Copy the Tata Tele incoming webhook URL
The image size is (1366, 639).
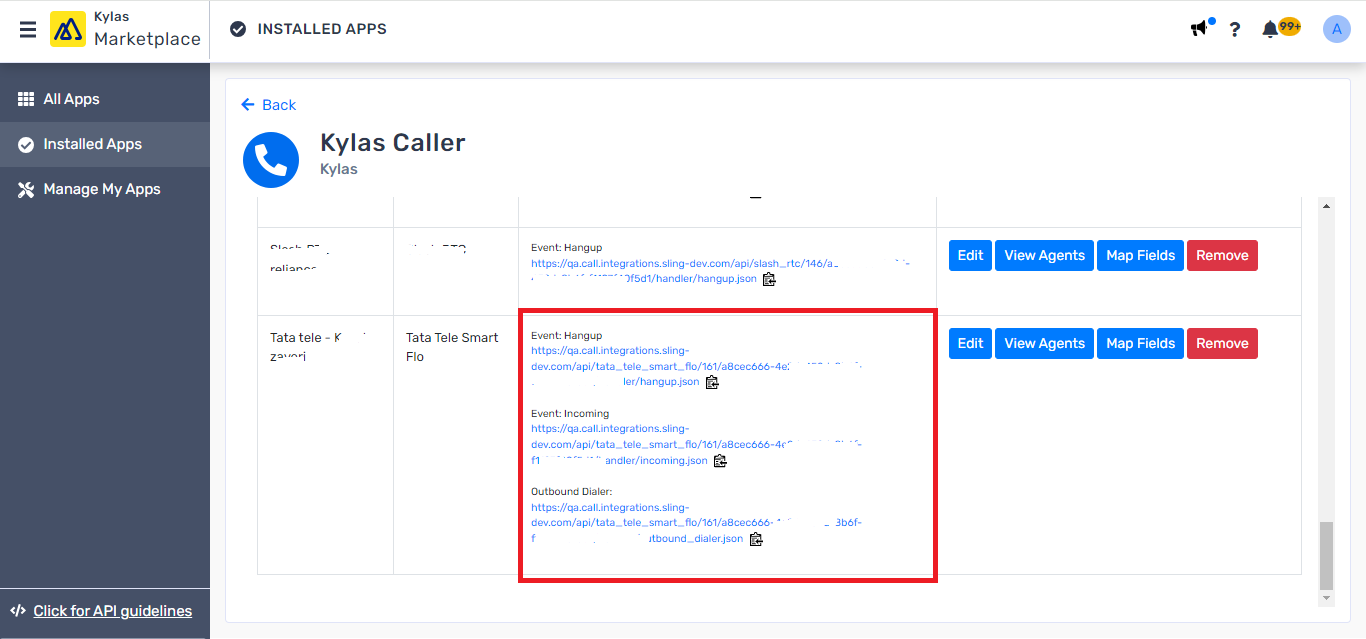(720, 461)
